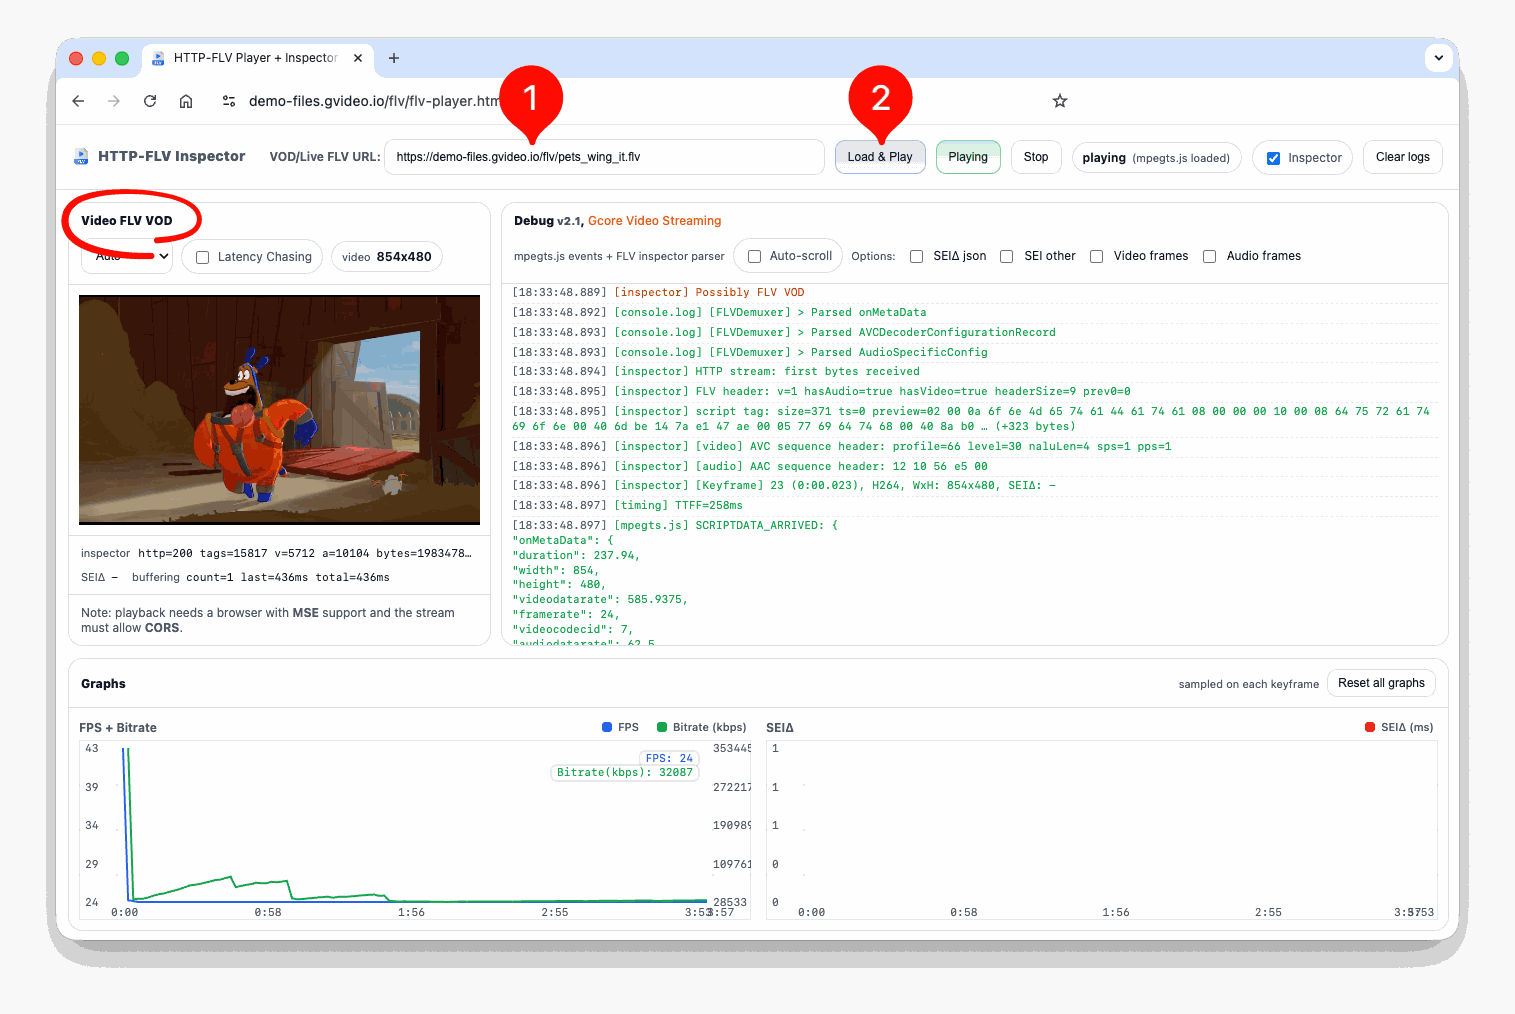The height and width of the screenshot is (1014, 1515).
Task: Open the Auto quality dropdown
Action: [x=127, y=257]
